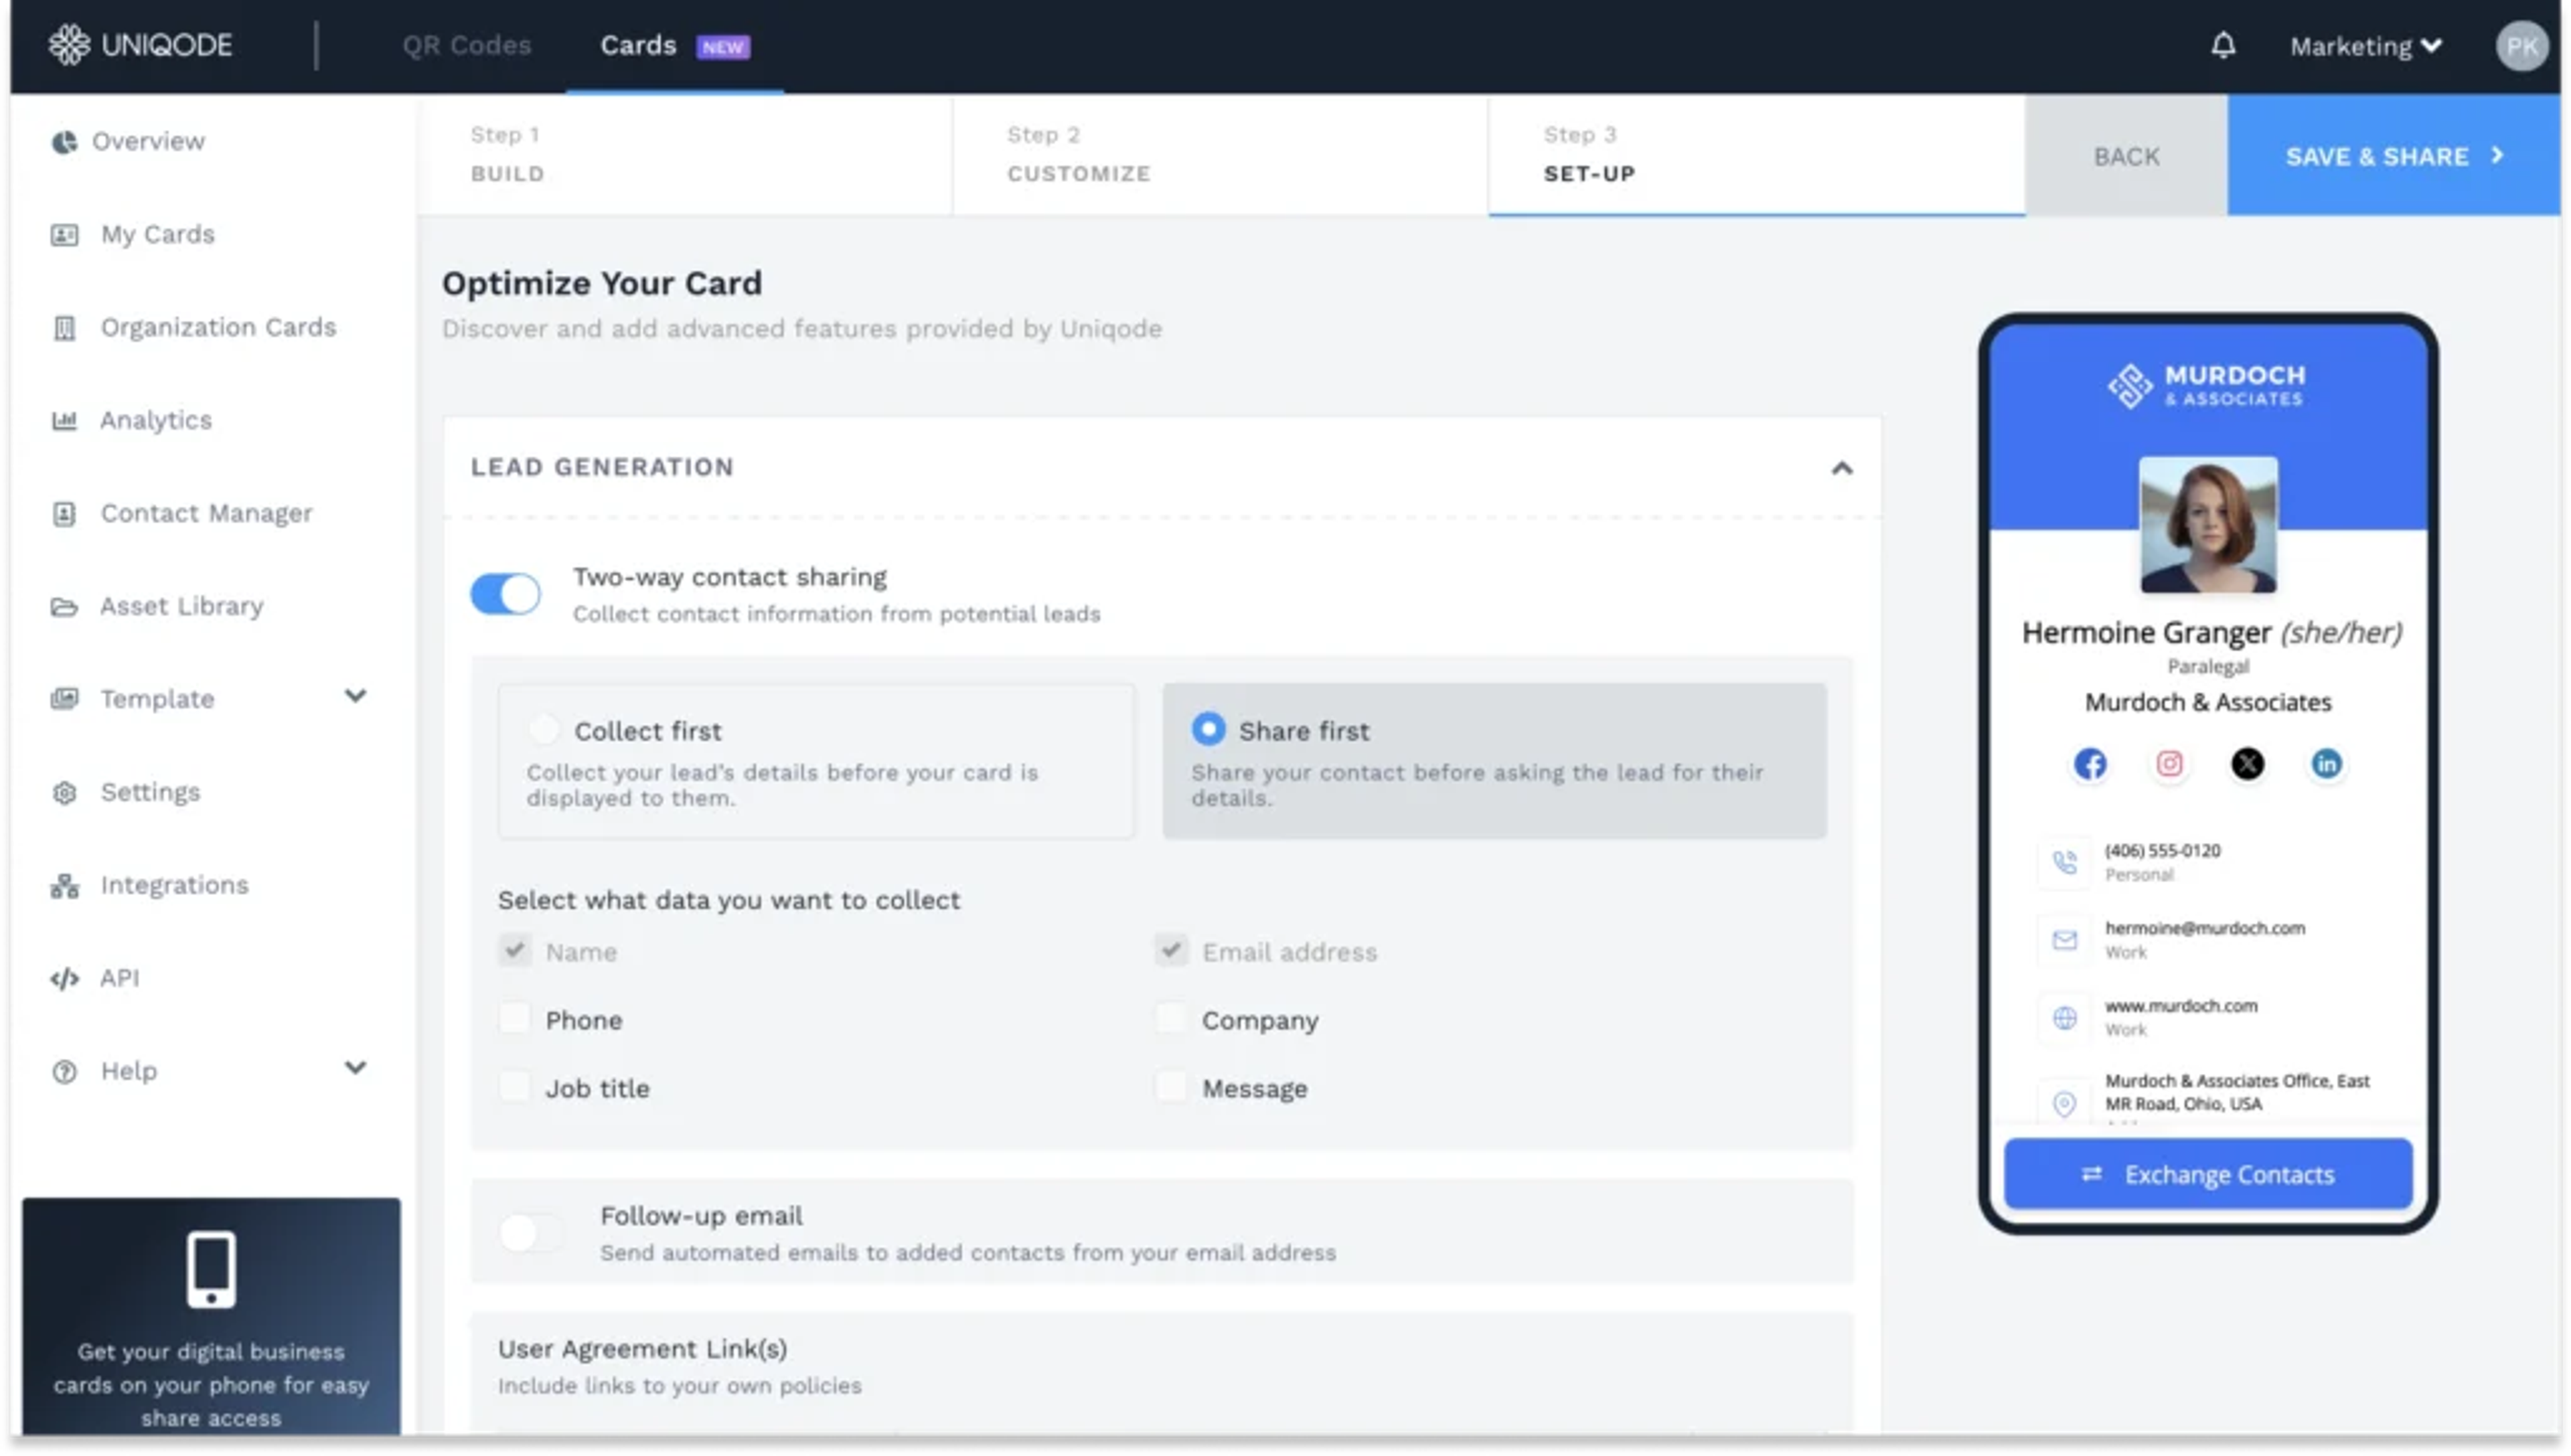Viewport: 2571px width, 1456px height.
Task: Click the Asset Library folder icon
Action: point(64,607)
